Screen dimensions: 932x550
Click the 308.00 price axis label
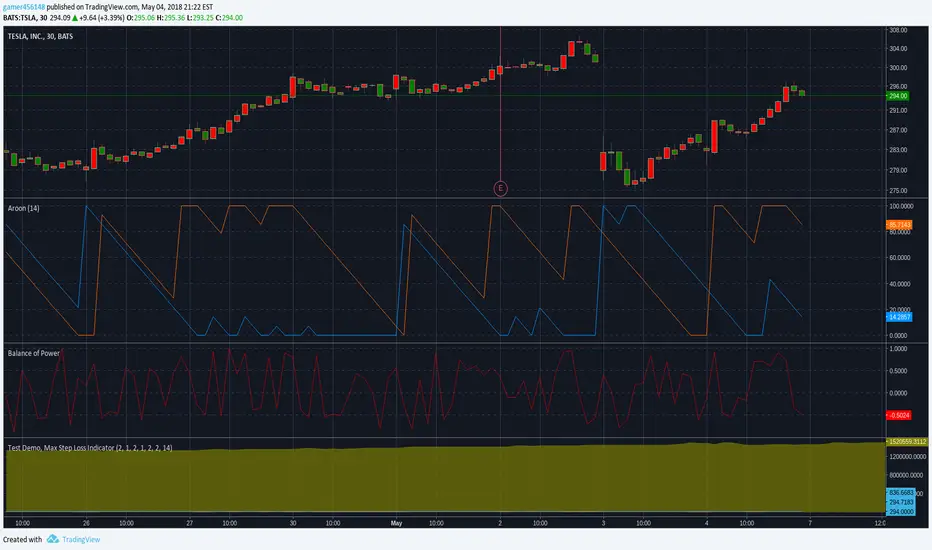pyautogui.click(x=898, y=30)
